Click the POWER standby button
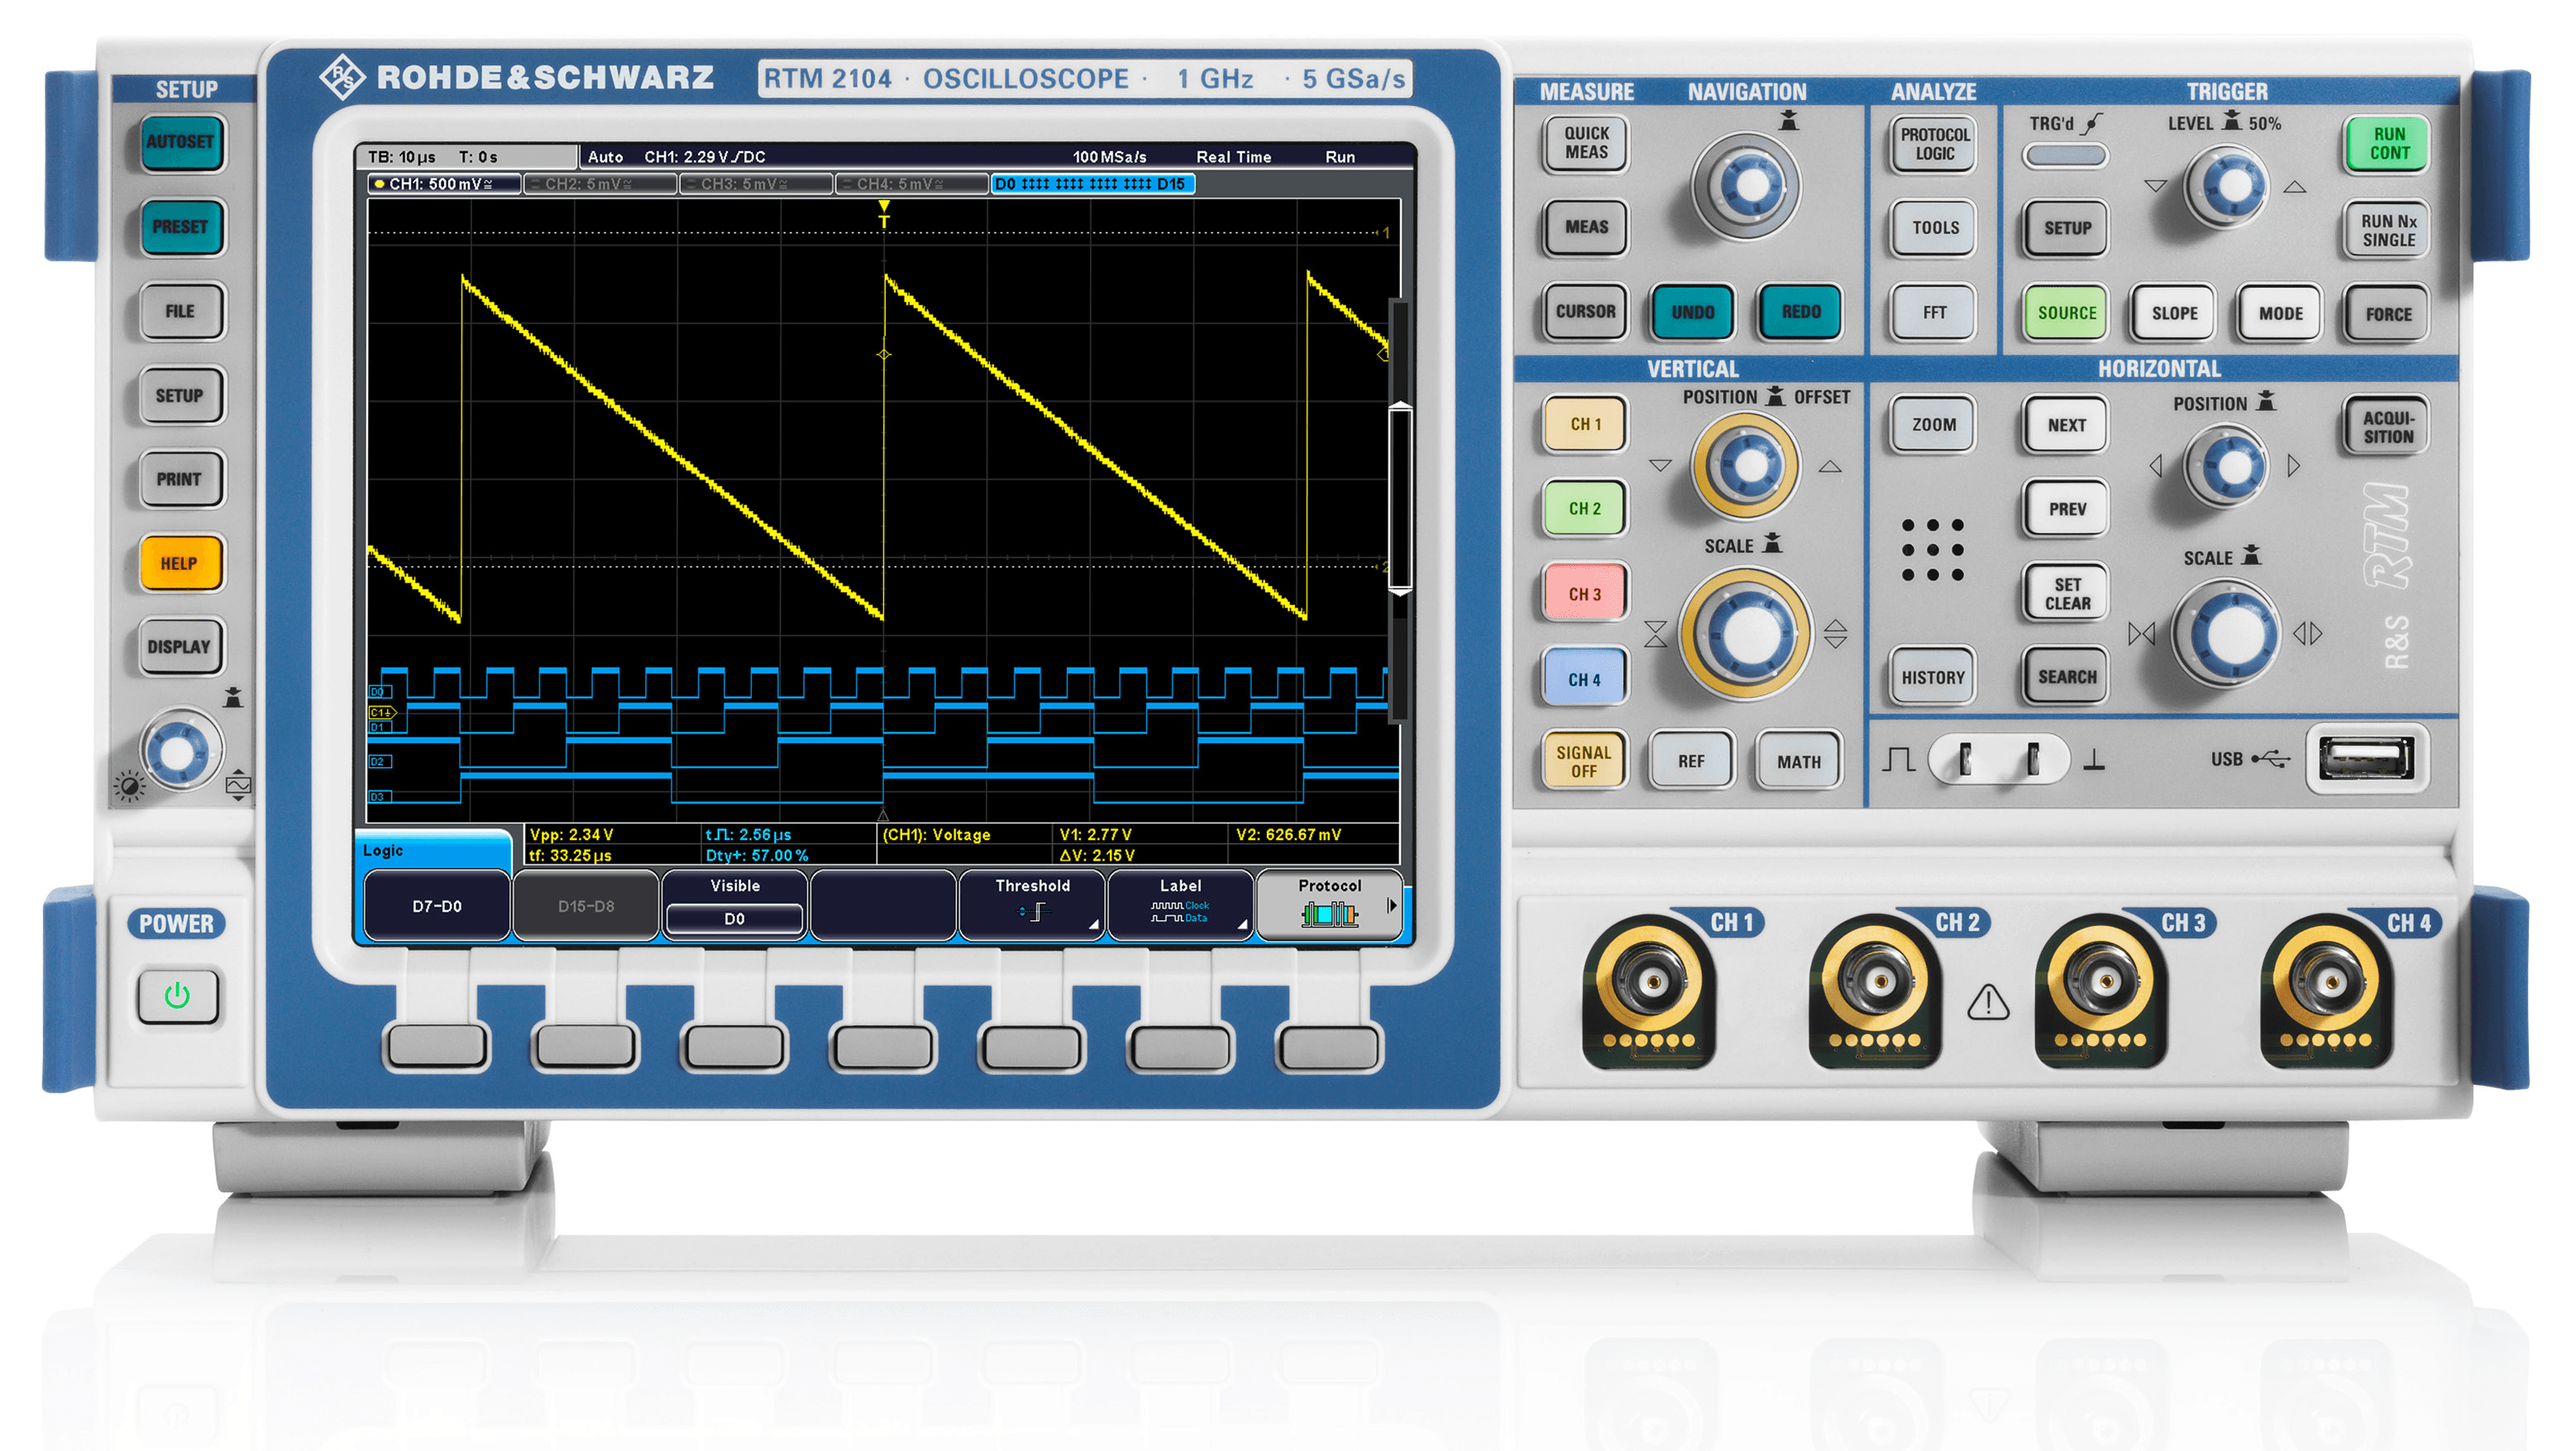2576x1451 pixels. [178, 995]
